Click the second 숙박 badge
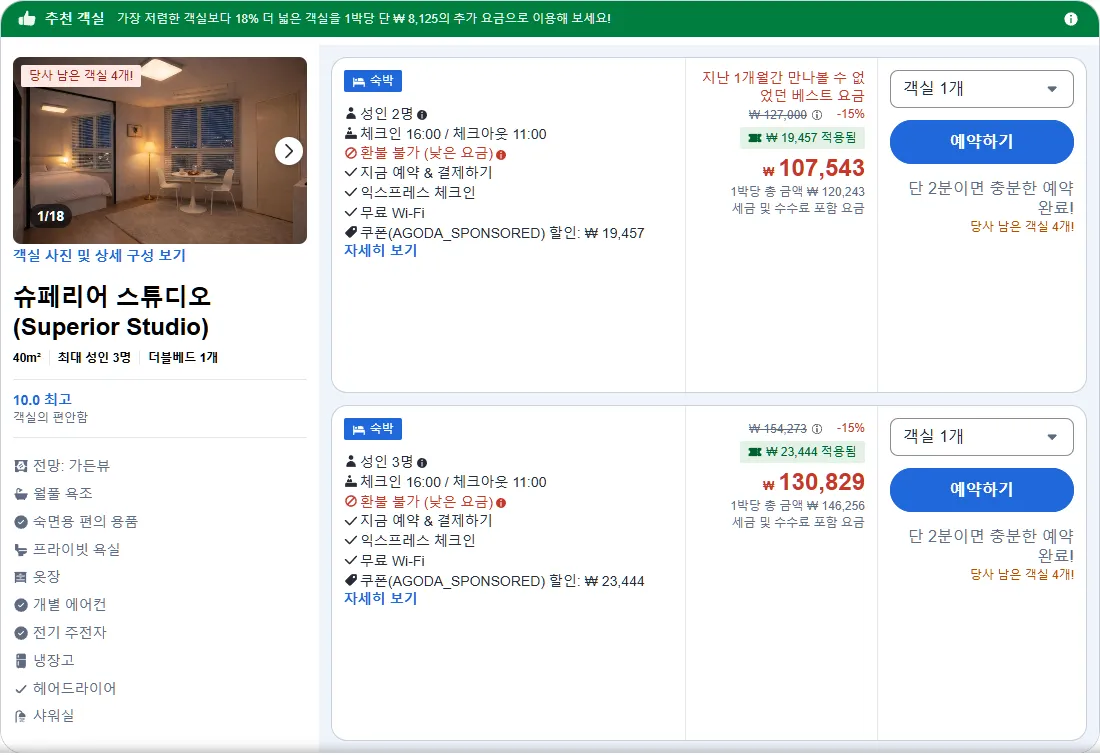The image size is (1100, 755). click(x=373, y=429)
